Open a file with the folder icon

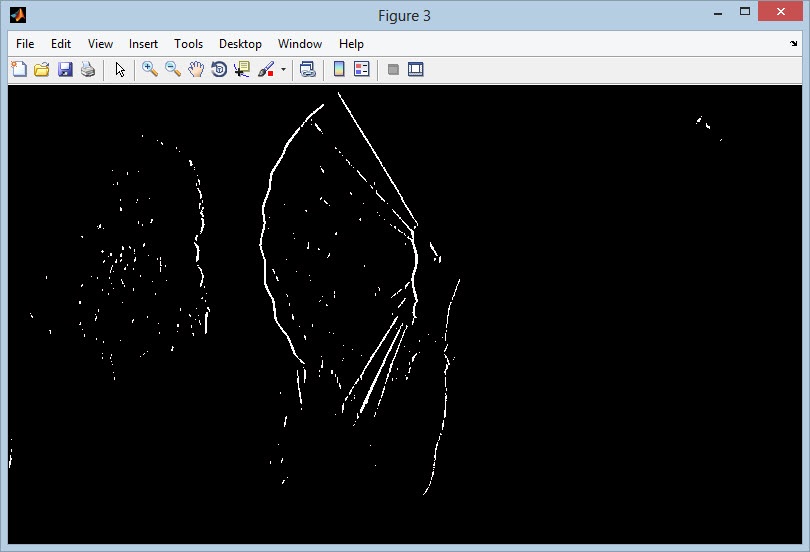[x=42, y=69]
